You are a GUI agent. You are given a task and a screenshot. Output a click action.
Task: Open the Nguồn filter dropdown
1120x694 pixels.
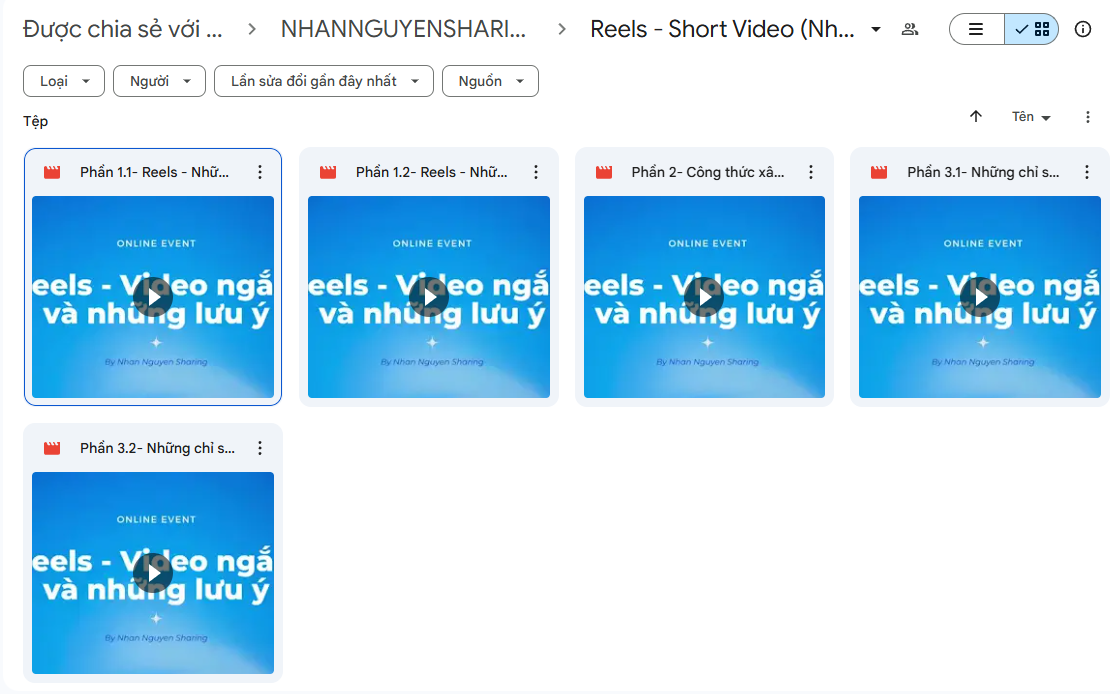(x=490, y=81)
